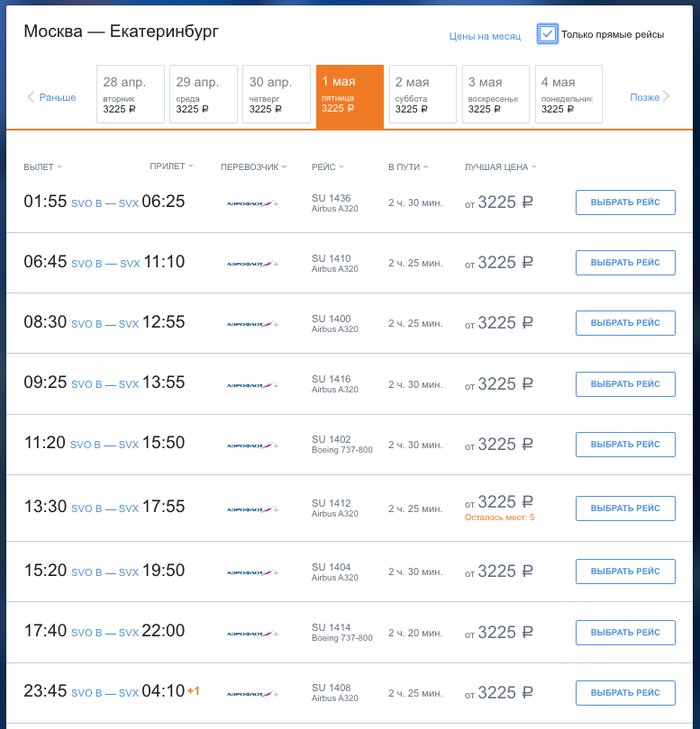The height and width of the screenshot is (729, 700).
Task: Switch to the 4 мая понедельник tab
Action: [x=568, y=95]
